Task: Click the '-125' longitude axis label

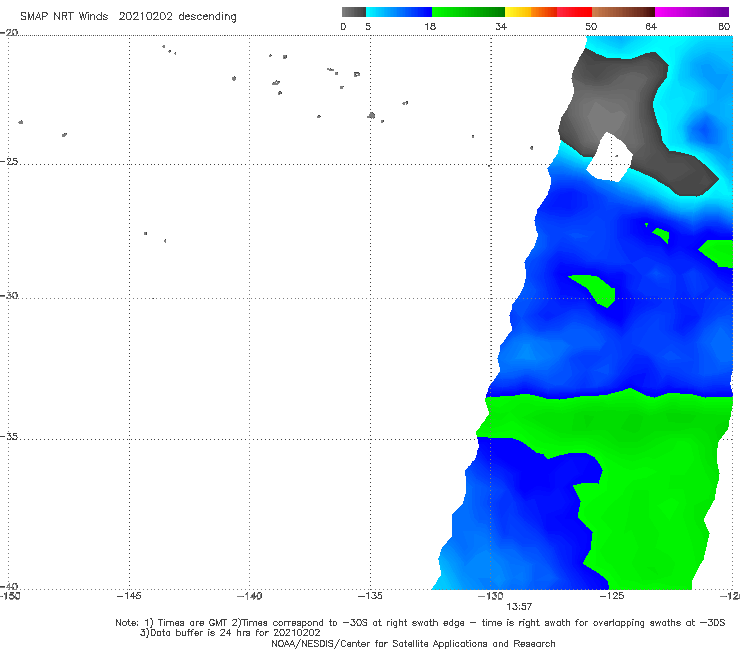Action: click(x=612, y=596)
